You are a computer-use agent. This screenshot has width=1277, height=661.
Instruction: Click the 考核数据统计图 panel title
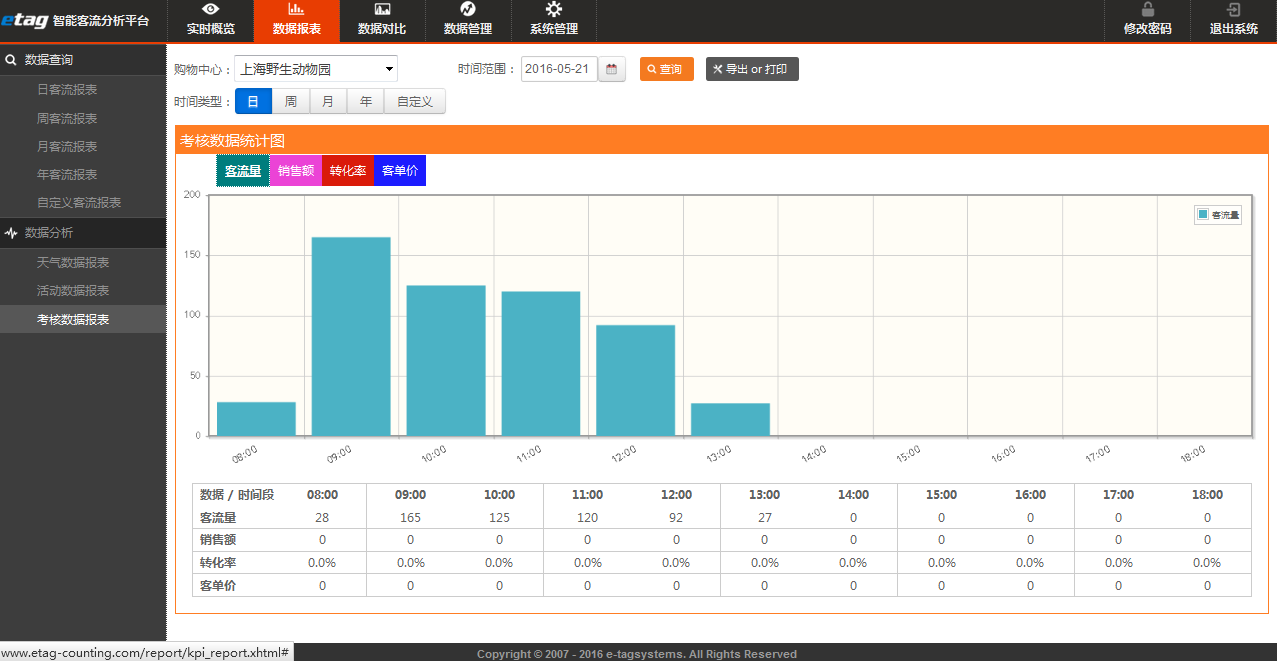click(x=233, y=141)
